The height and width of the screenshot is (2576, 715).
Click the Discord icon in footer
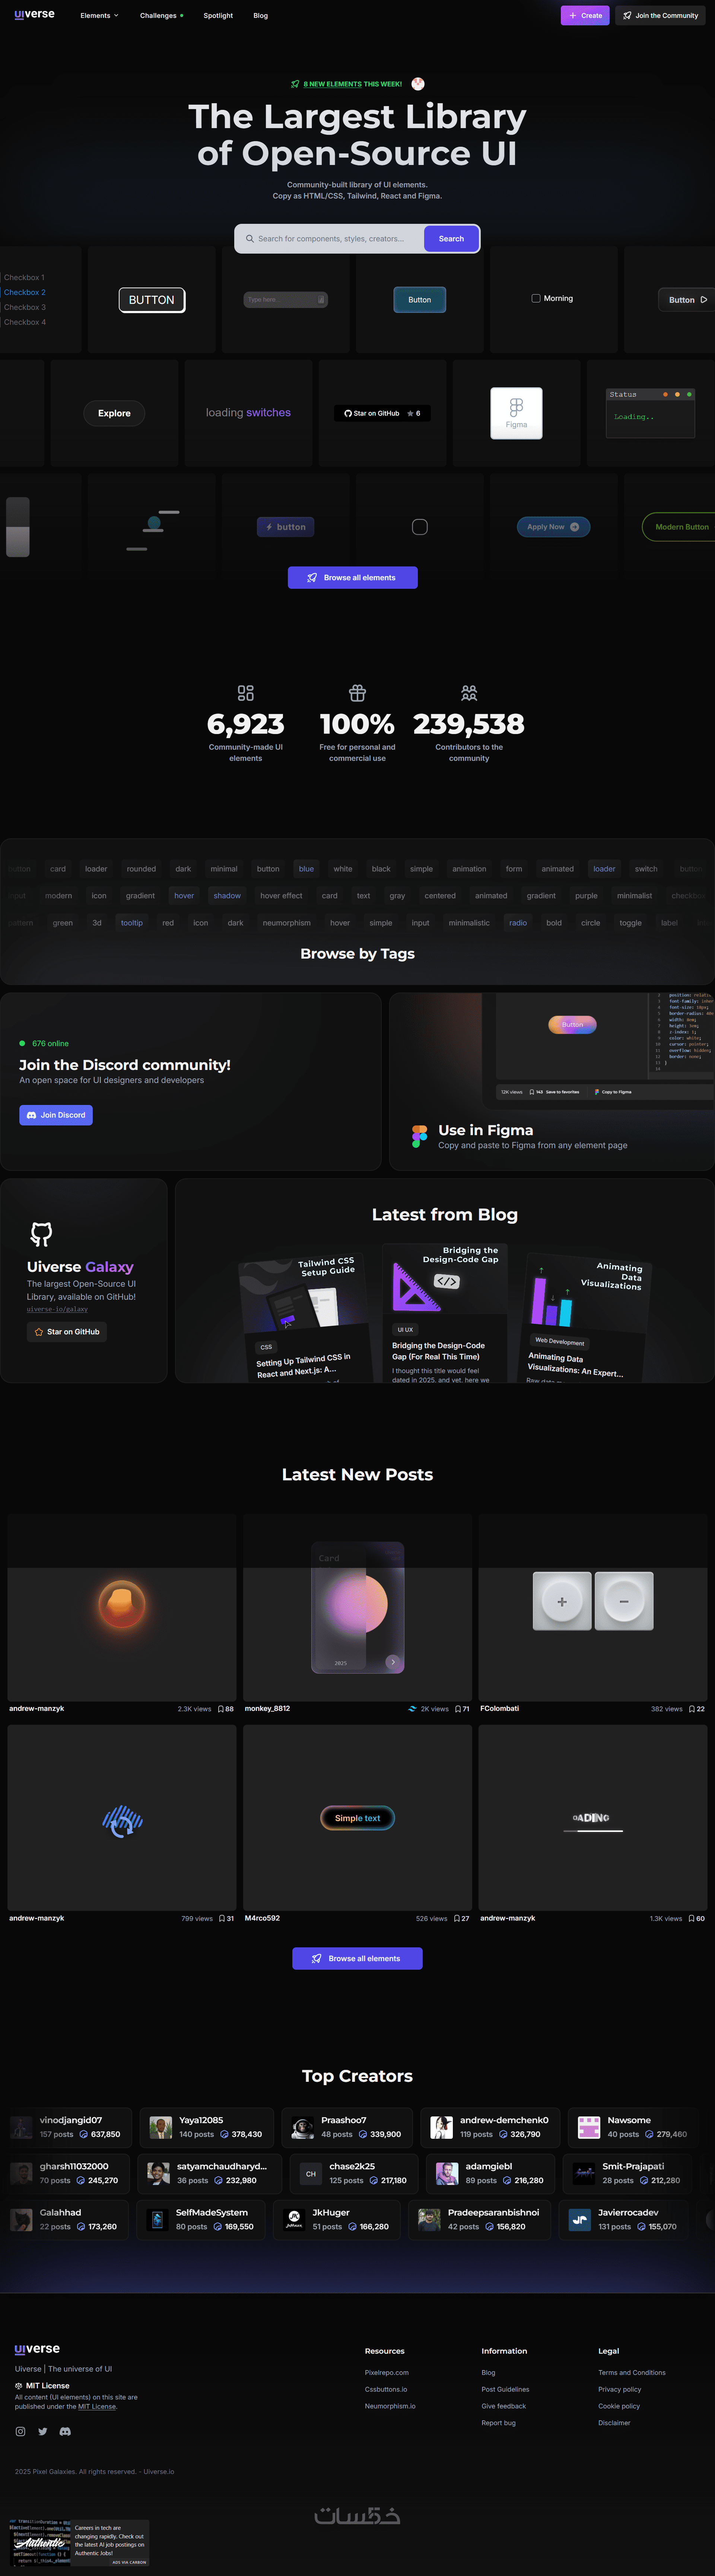click(65, 2431)
